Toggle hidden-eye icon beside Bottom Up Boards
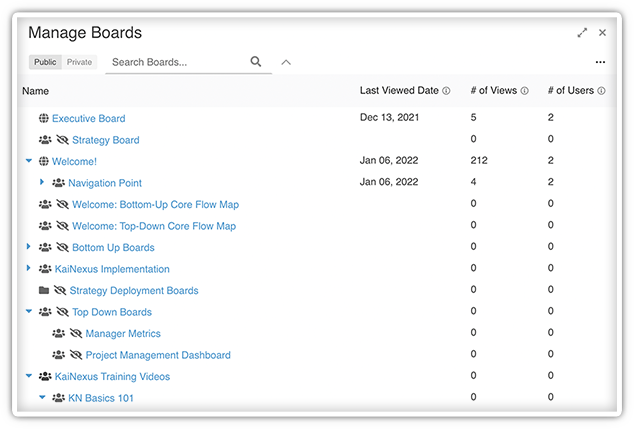The height and width of the screenshot is (429, 634). pos(62,247)
